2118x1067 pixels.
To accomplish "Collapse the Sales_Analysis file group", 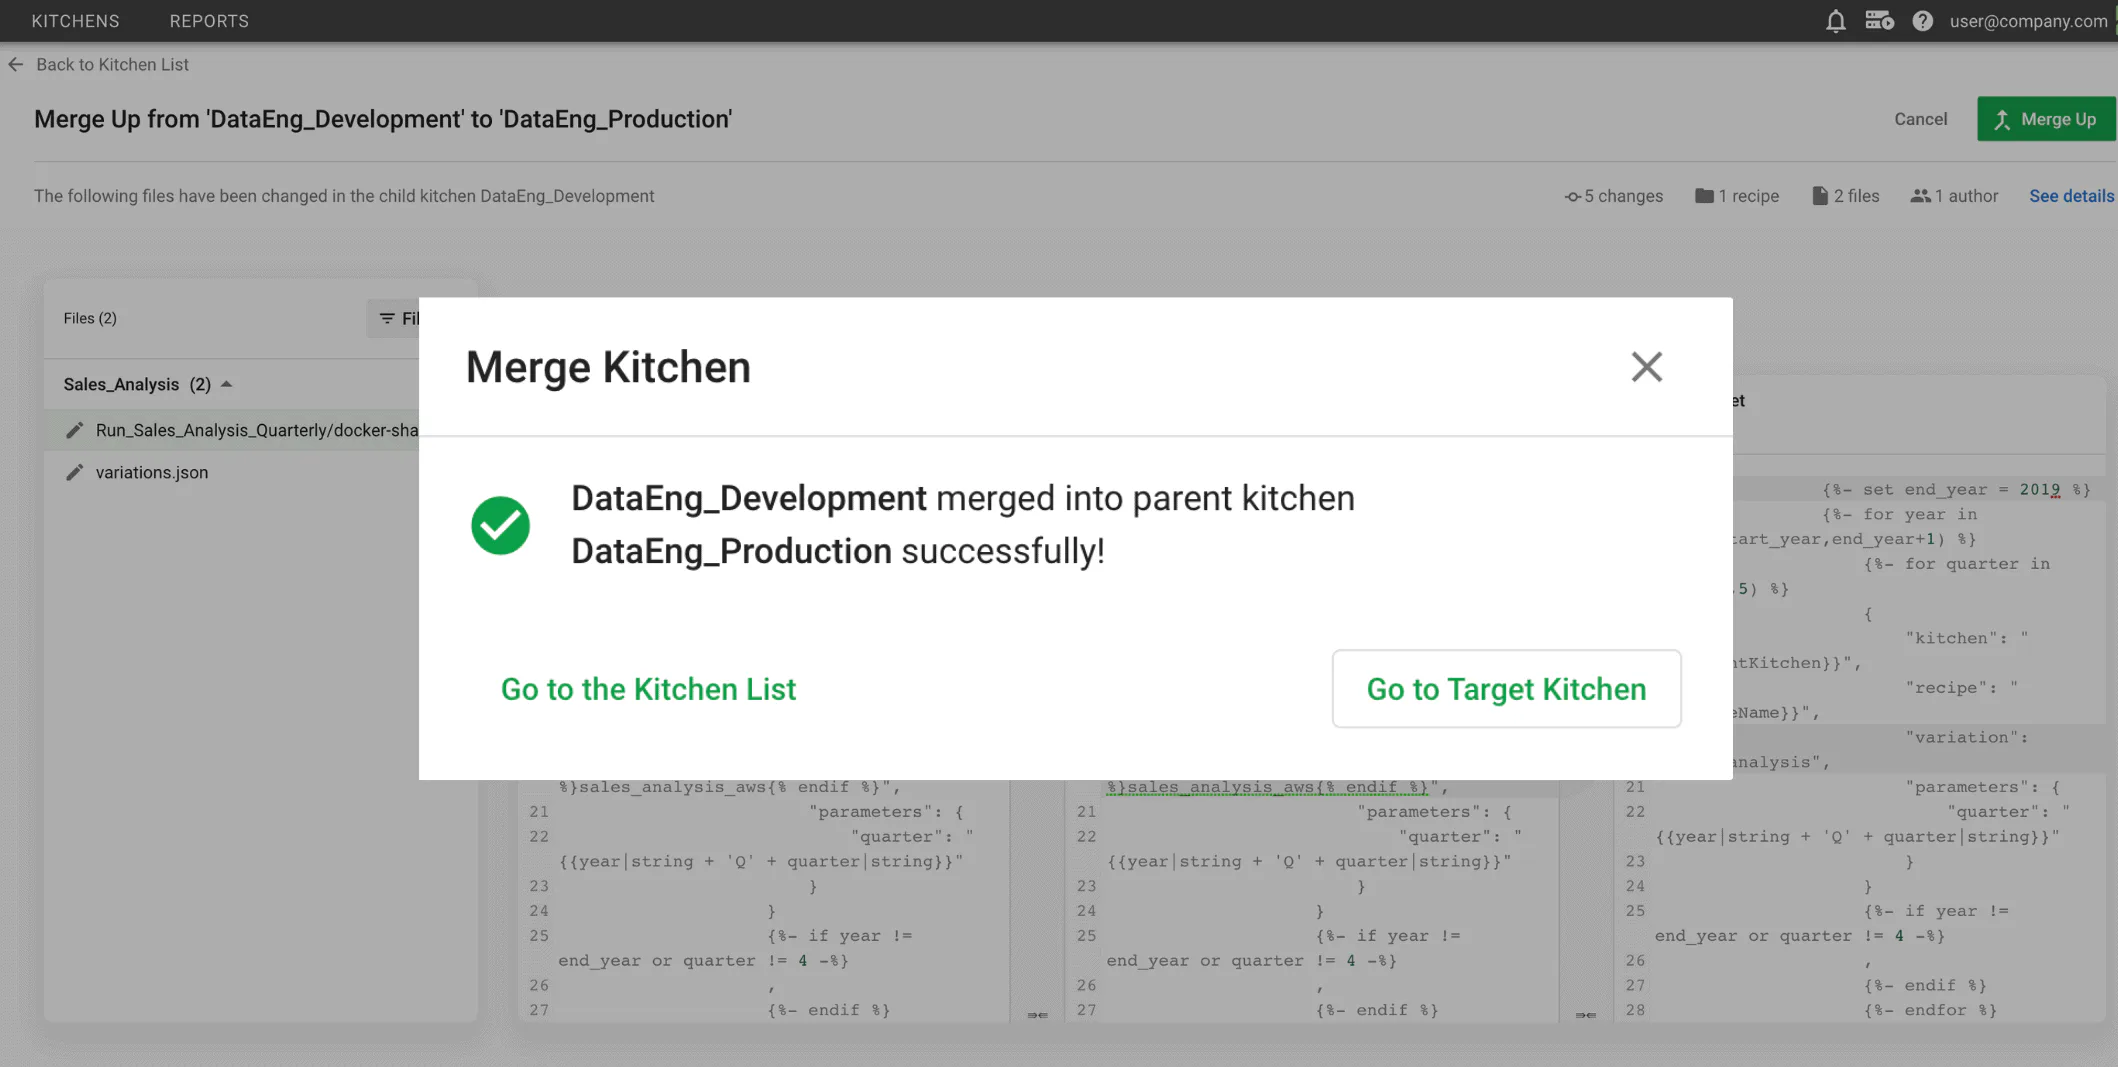I will click(226, 384).
